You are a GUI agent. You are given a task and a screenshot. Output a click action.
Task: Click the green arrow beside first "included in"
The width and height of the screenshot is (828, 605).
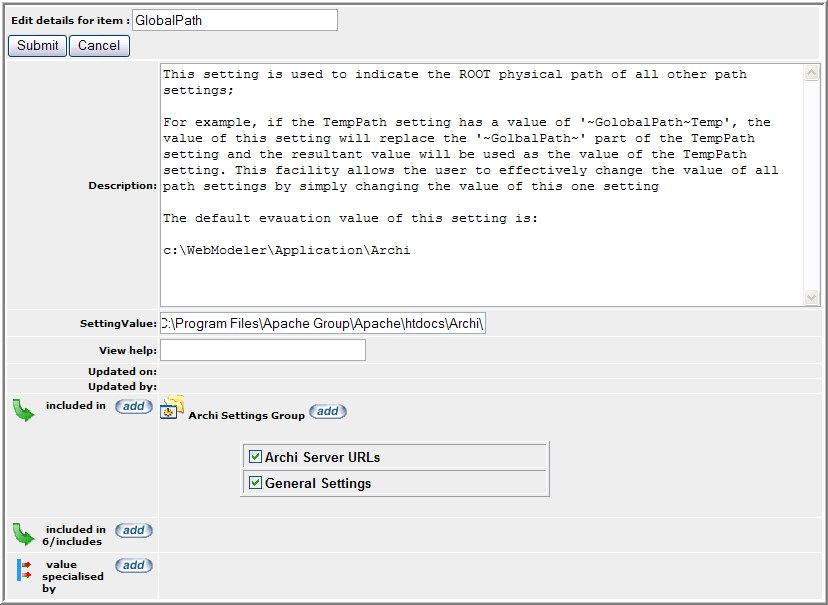pos(22,411)
